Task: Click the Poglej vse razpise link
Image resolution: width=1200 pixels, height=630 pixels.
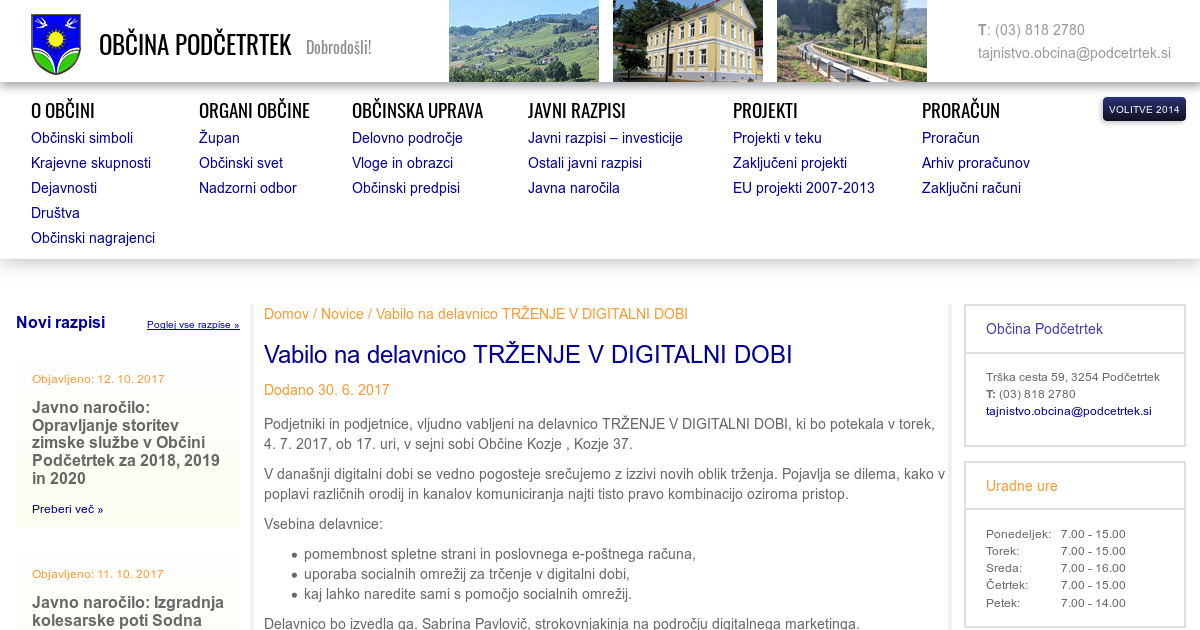Action: (x=193, y=325)
